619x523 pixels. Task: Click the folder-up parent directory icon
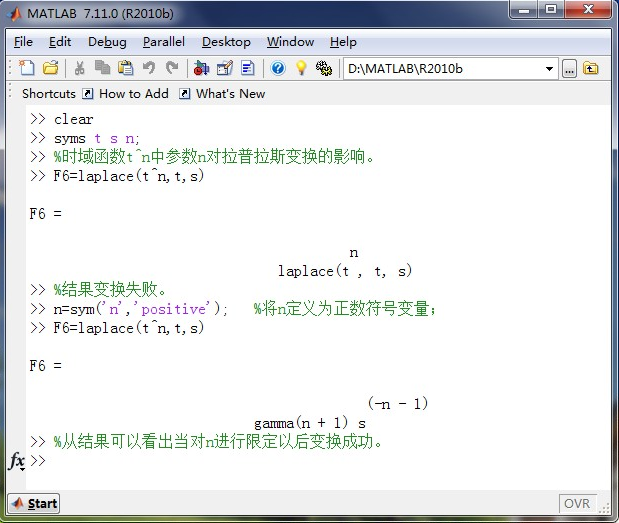click(591, 69)
